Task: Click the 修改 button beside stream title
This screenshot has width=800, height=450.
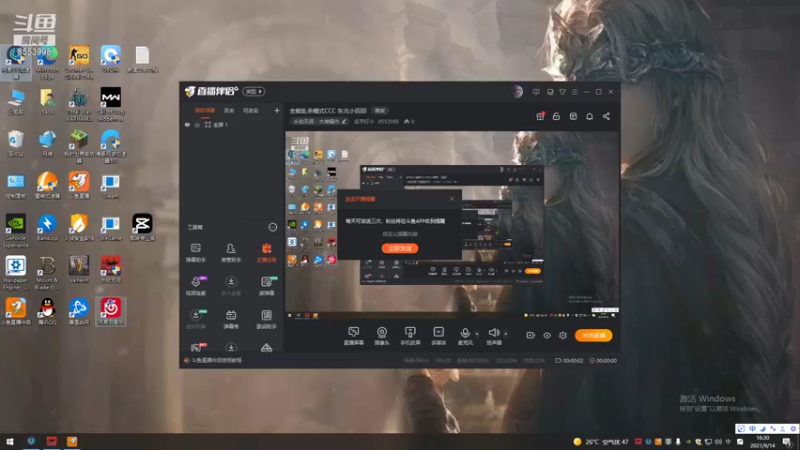Action: (x=380, y=110)
